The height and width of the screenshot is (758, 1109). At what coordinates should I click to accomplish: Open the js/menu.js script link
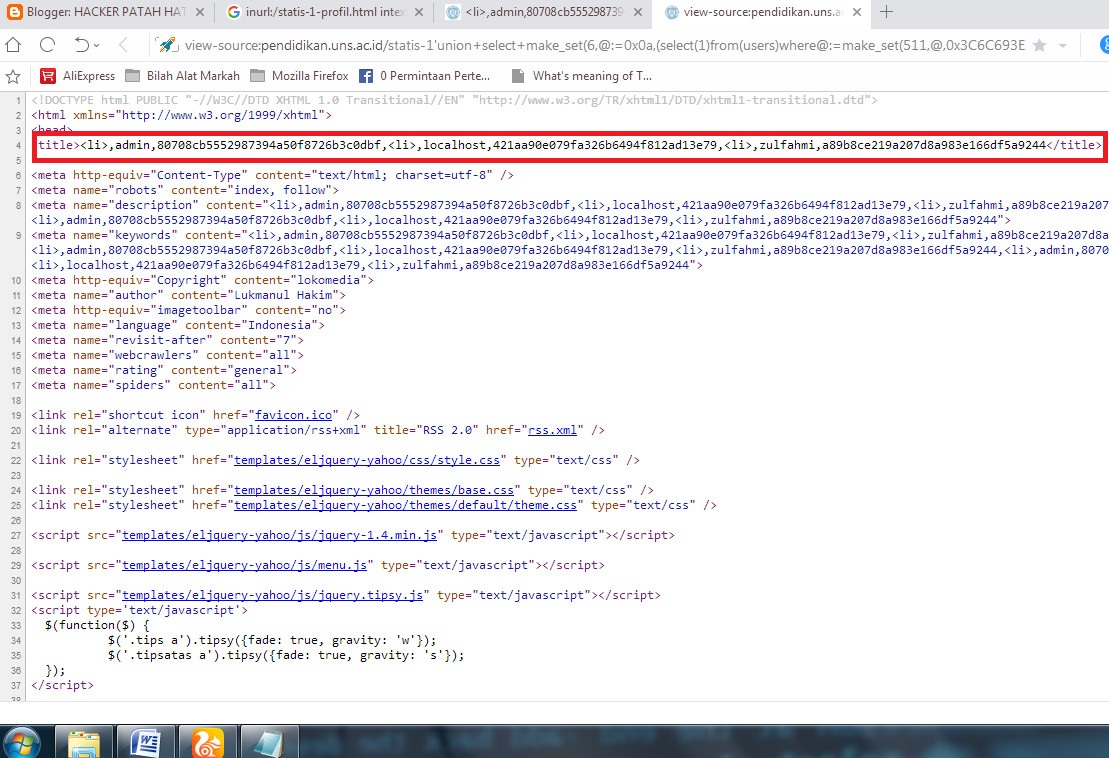coord(244,565)
